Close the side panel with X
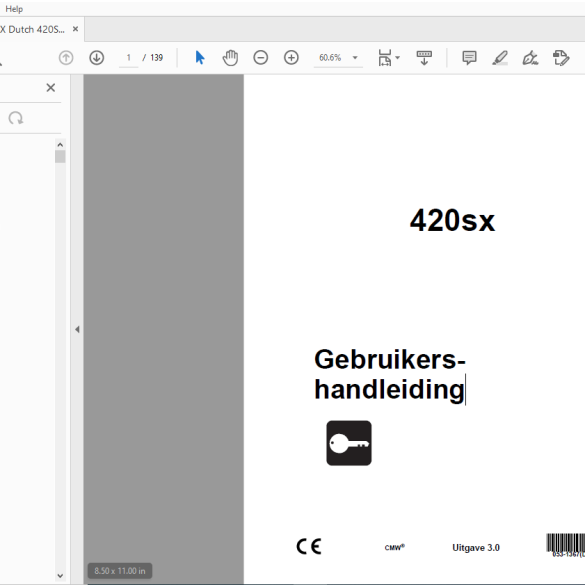 pos(51,88)
